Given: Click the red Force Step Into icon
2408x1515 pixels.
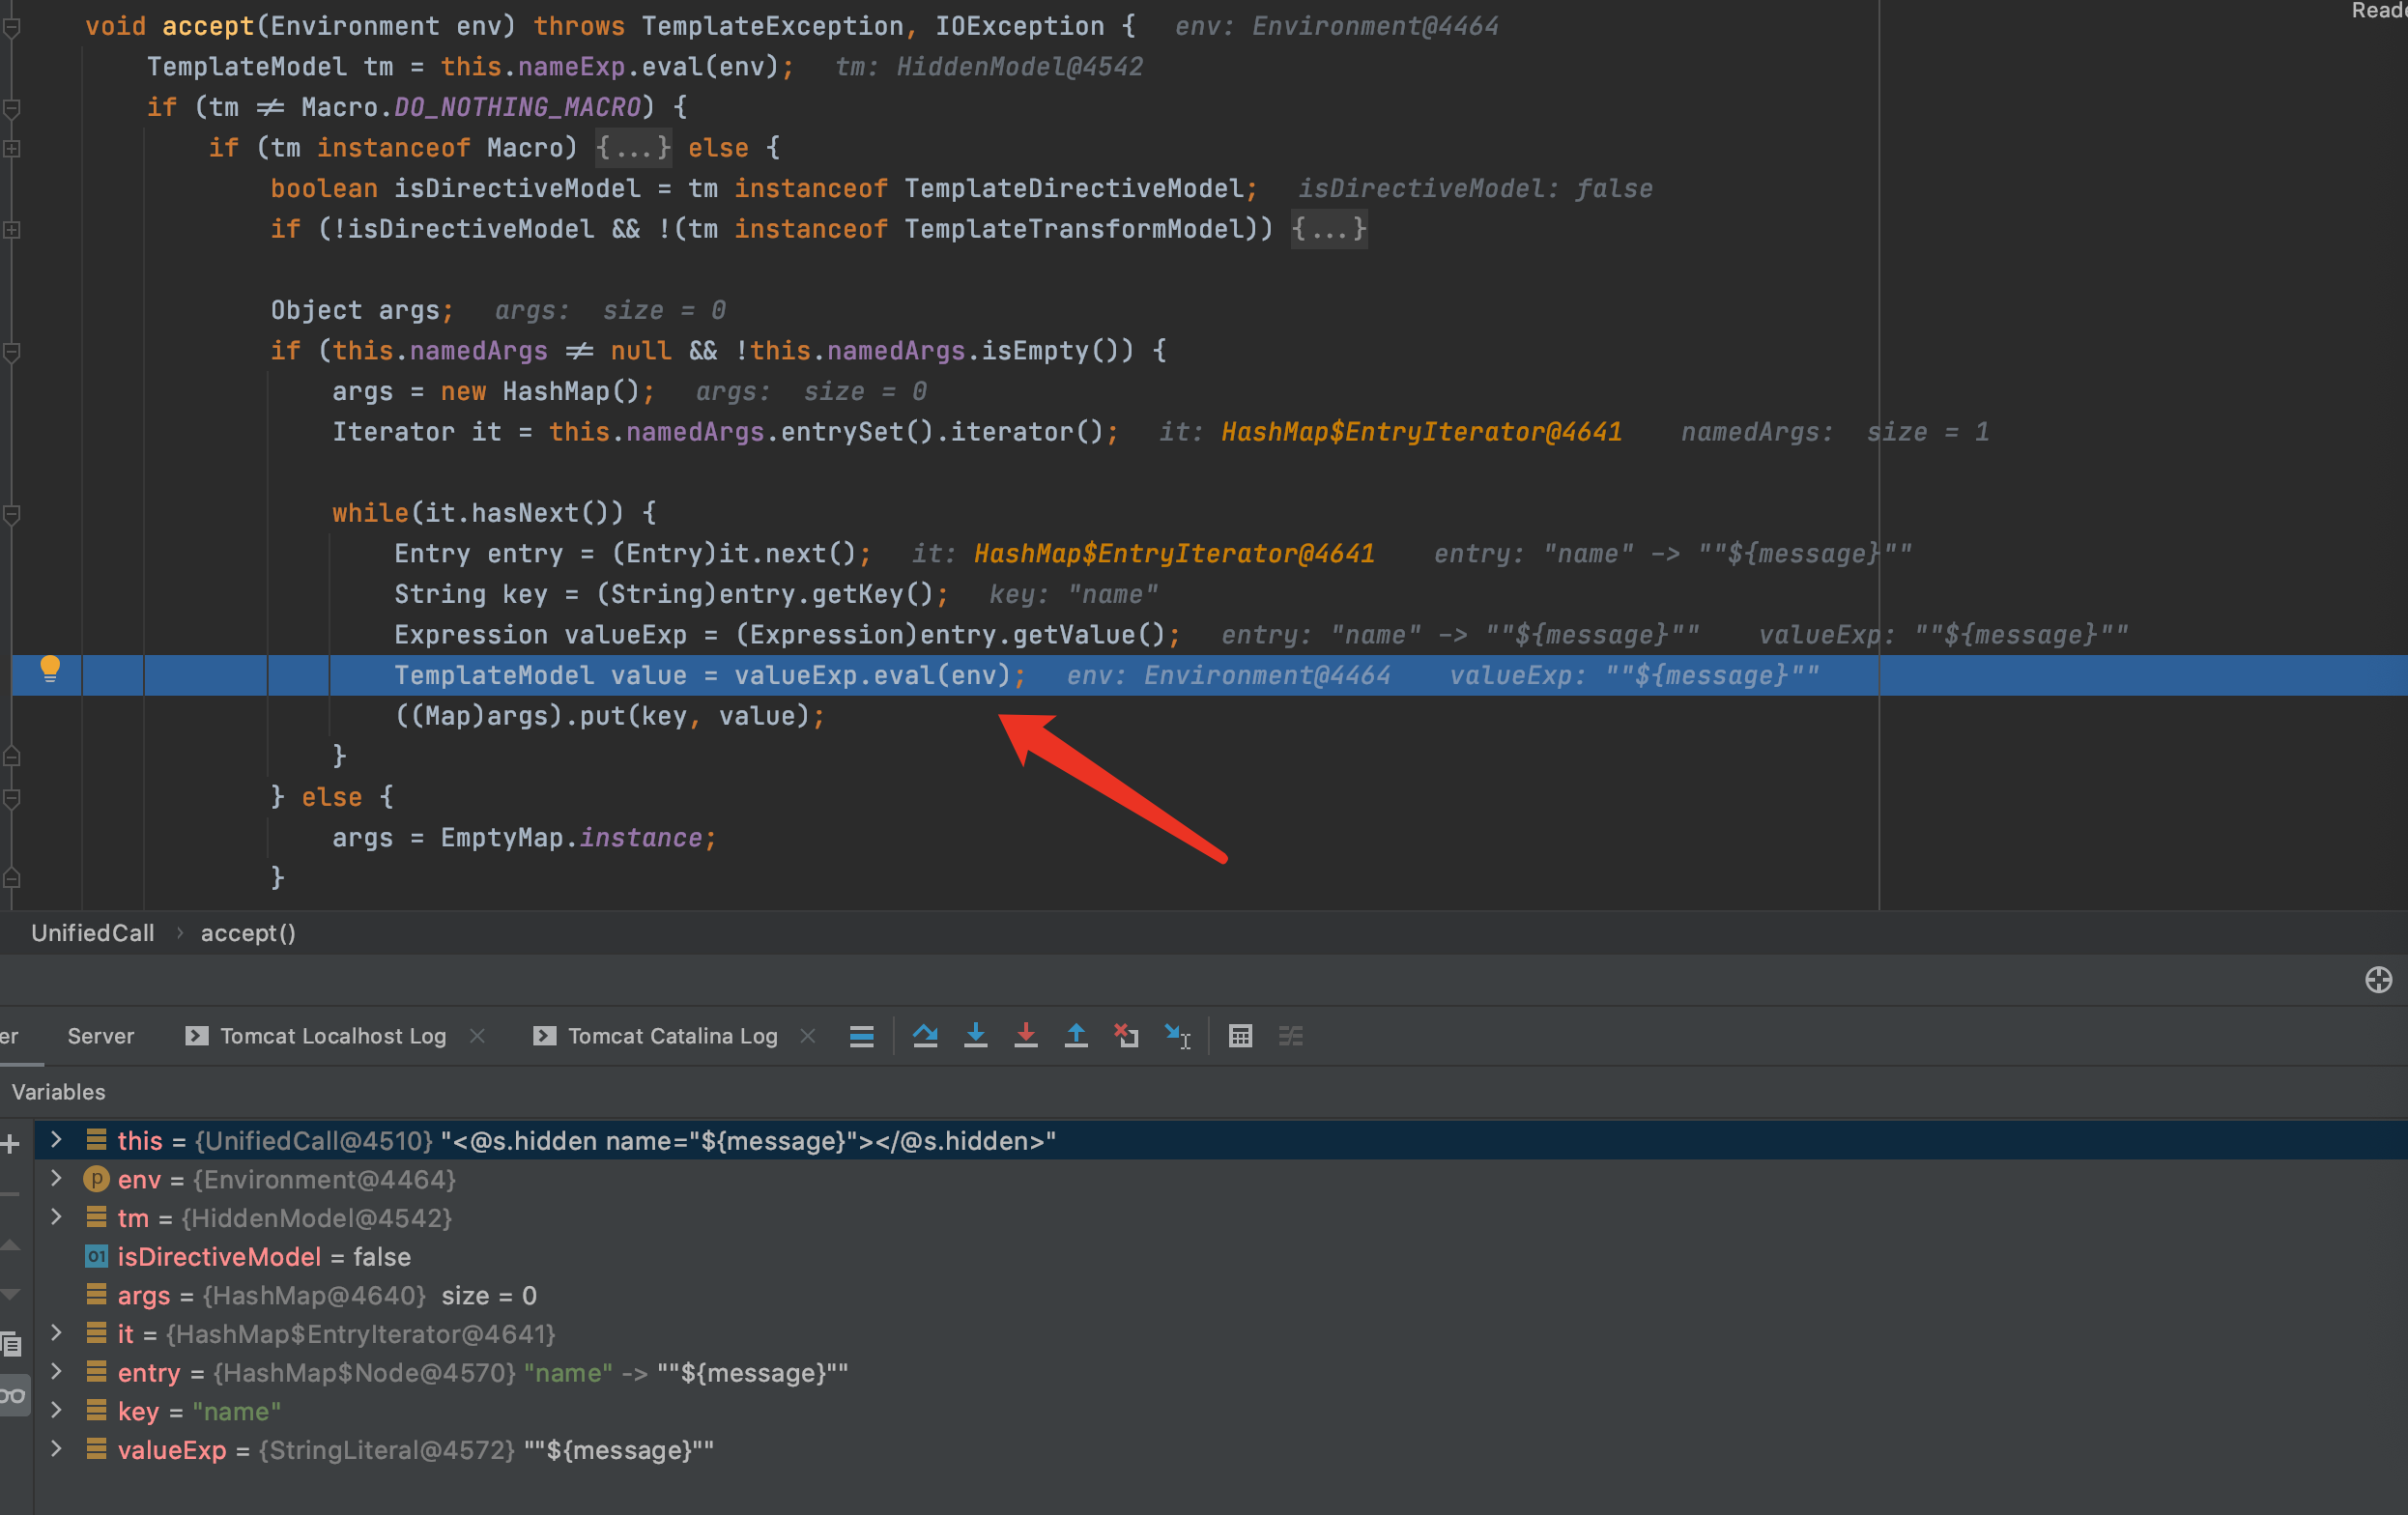Looking at the screenshot, I should tap(1025, 1036).
